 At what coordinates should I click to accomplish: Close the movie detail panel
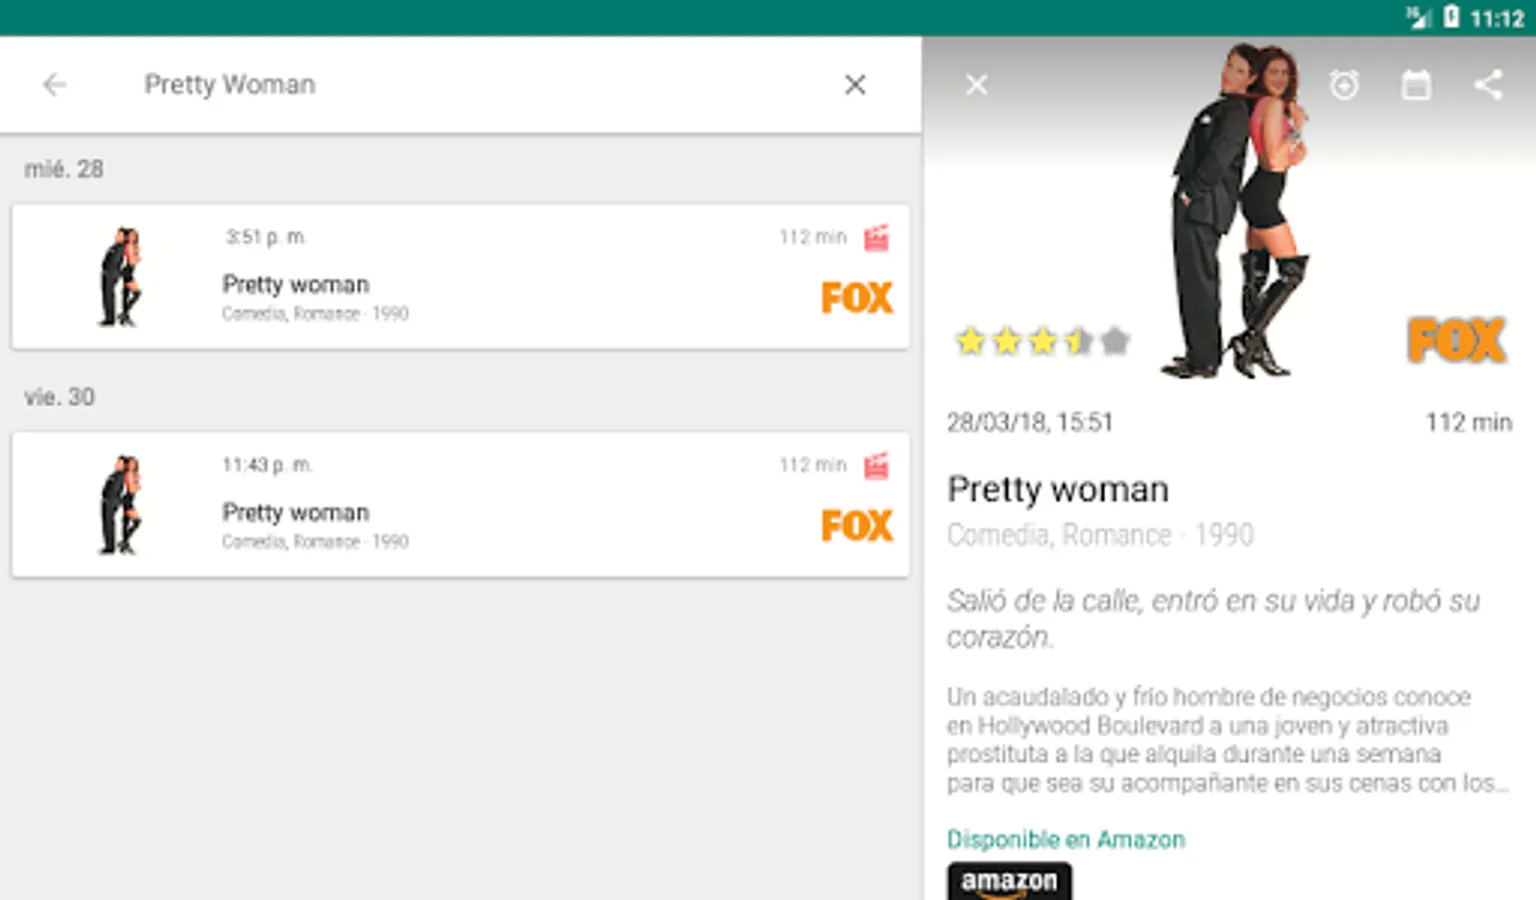(x=977, y=85)
